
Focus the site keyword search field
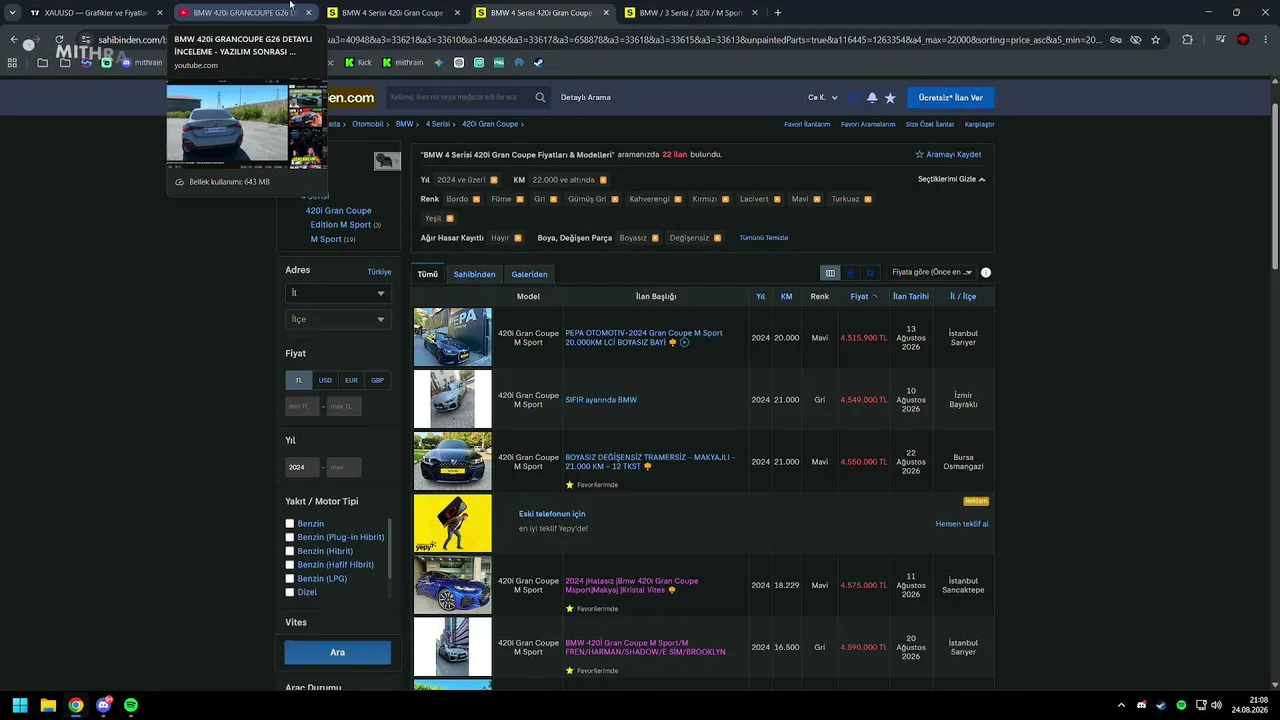coord(459,97)
